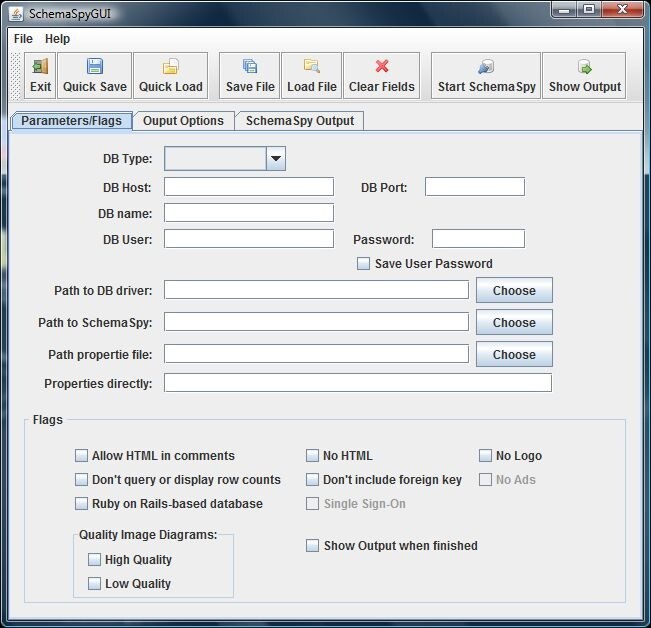Click the DB Port input field
Viewport: 651px width, 628px height.
[x=475, y=187]
